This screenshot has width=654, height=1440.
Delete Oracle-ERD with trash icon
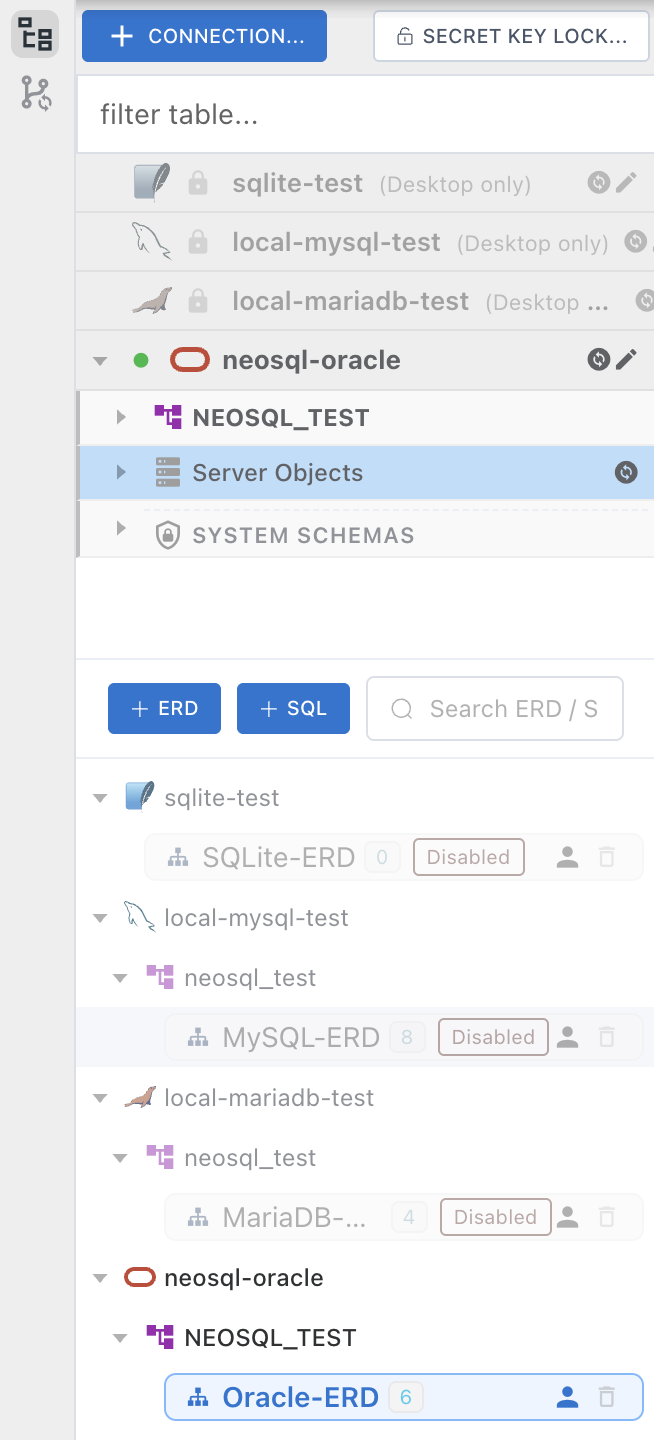pos(606,1397)
